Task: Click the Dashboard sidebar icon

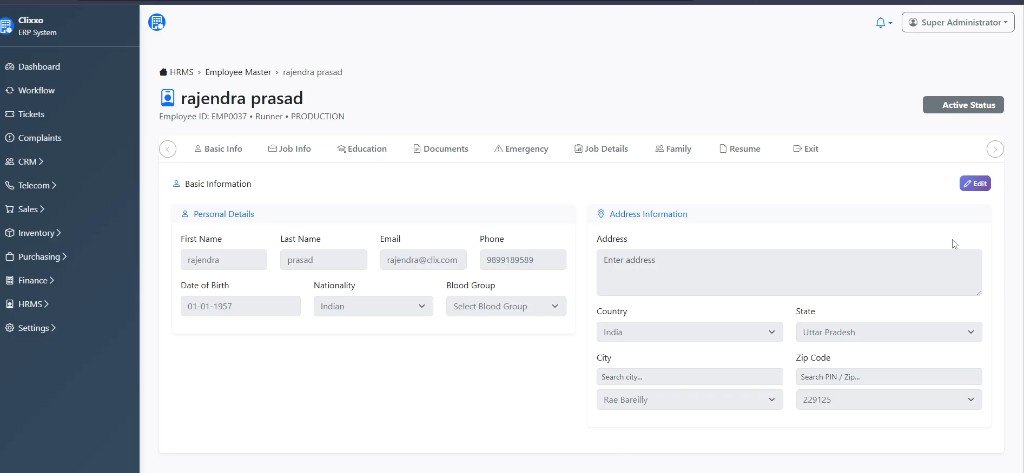Action: [x=9, y=67]
